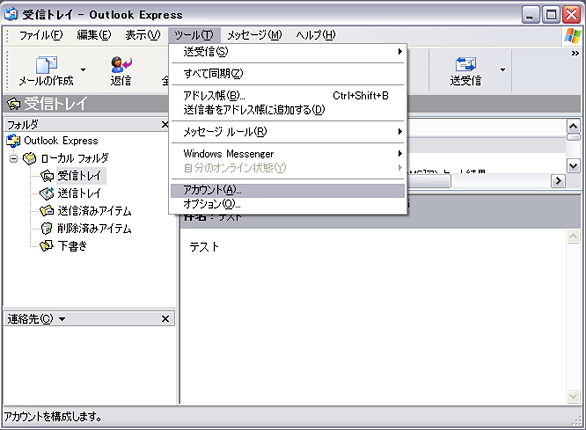Choose すべて同期(Z) from the menu
The height and width of the screenshot is (430, 586).
(x=287, y=73)
